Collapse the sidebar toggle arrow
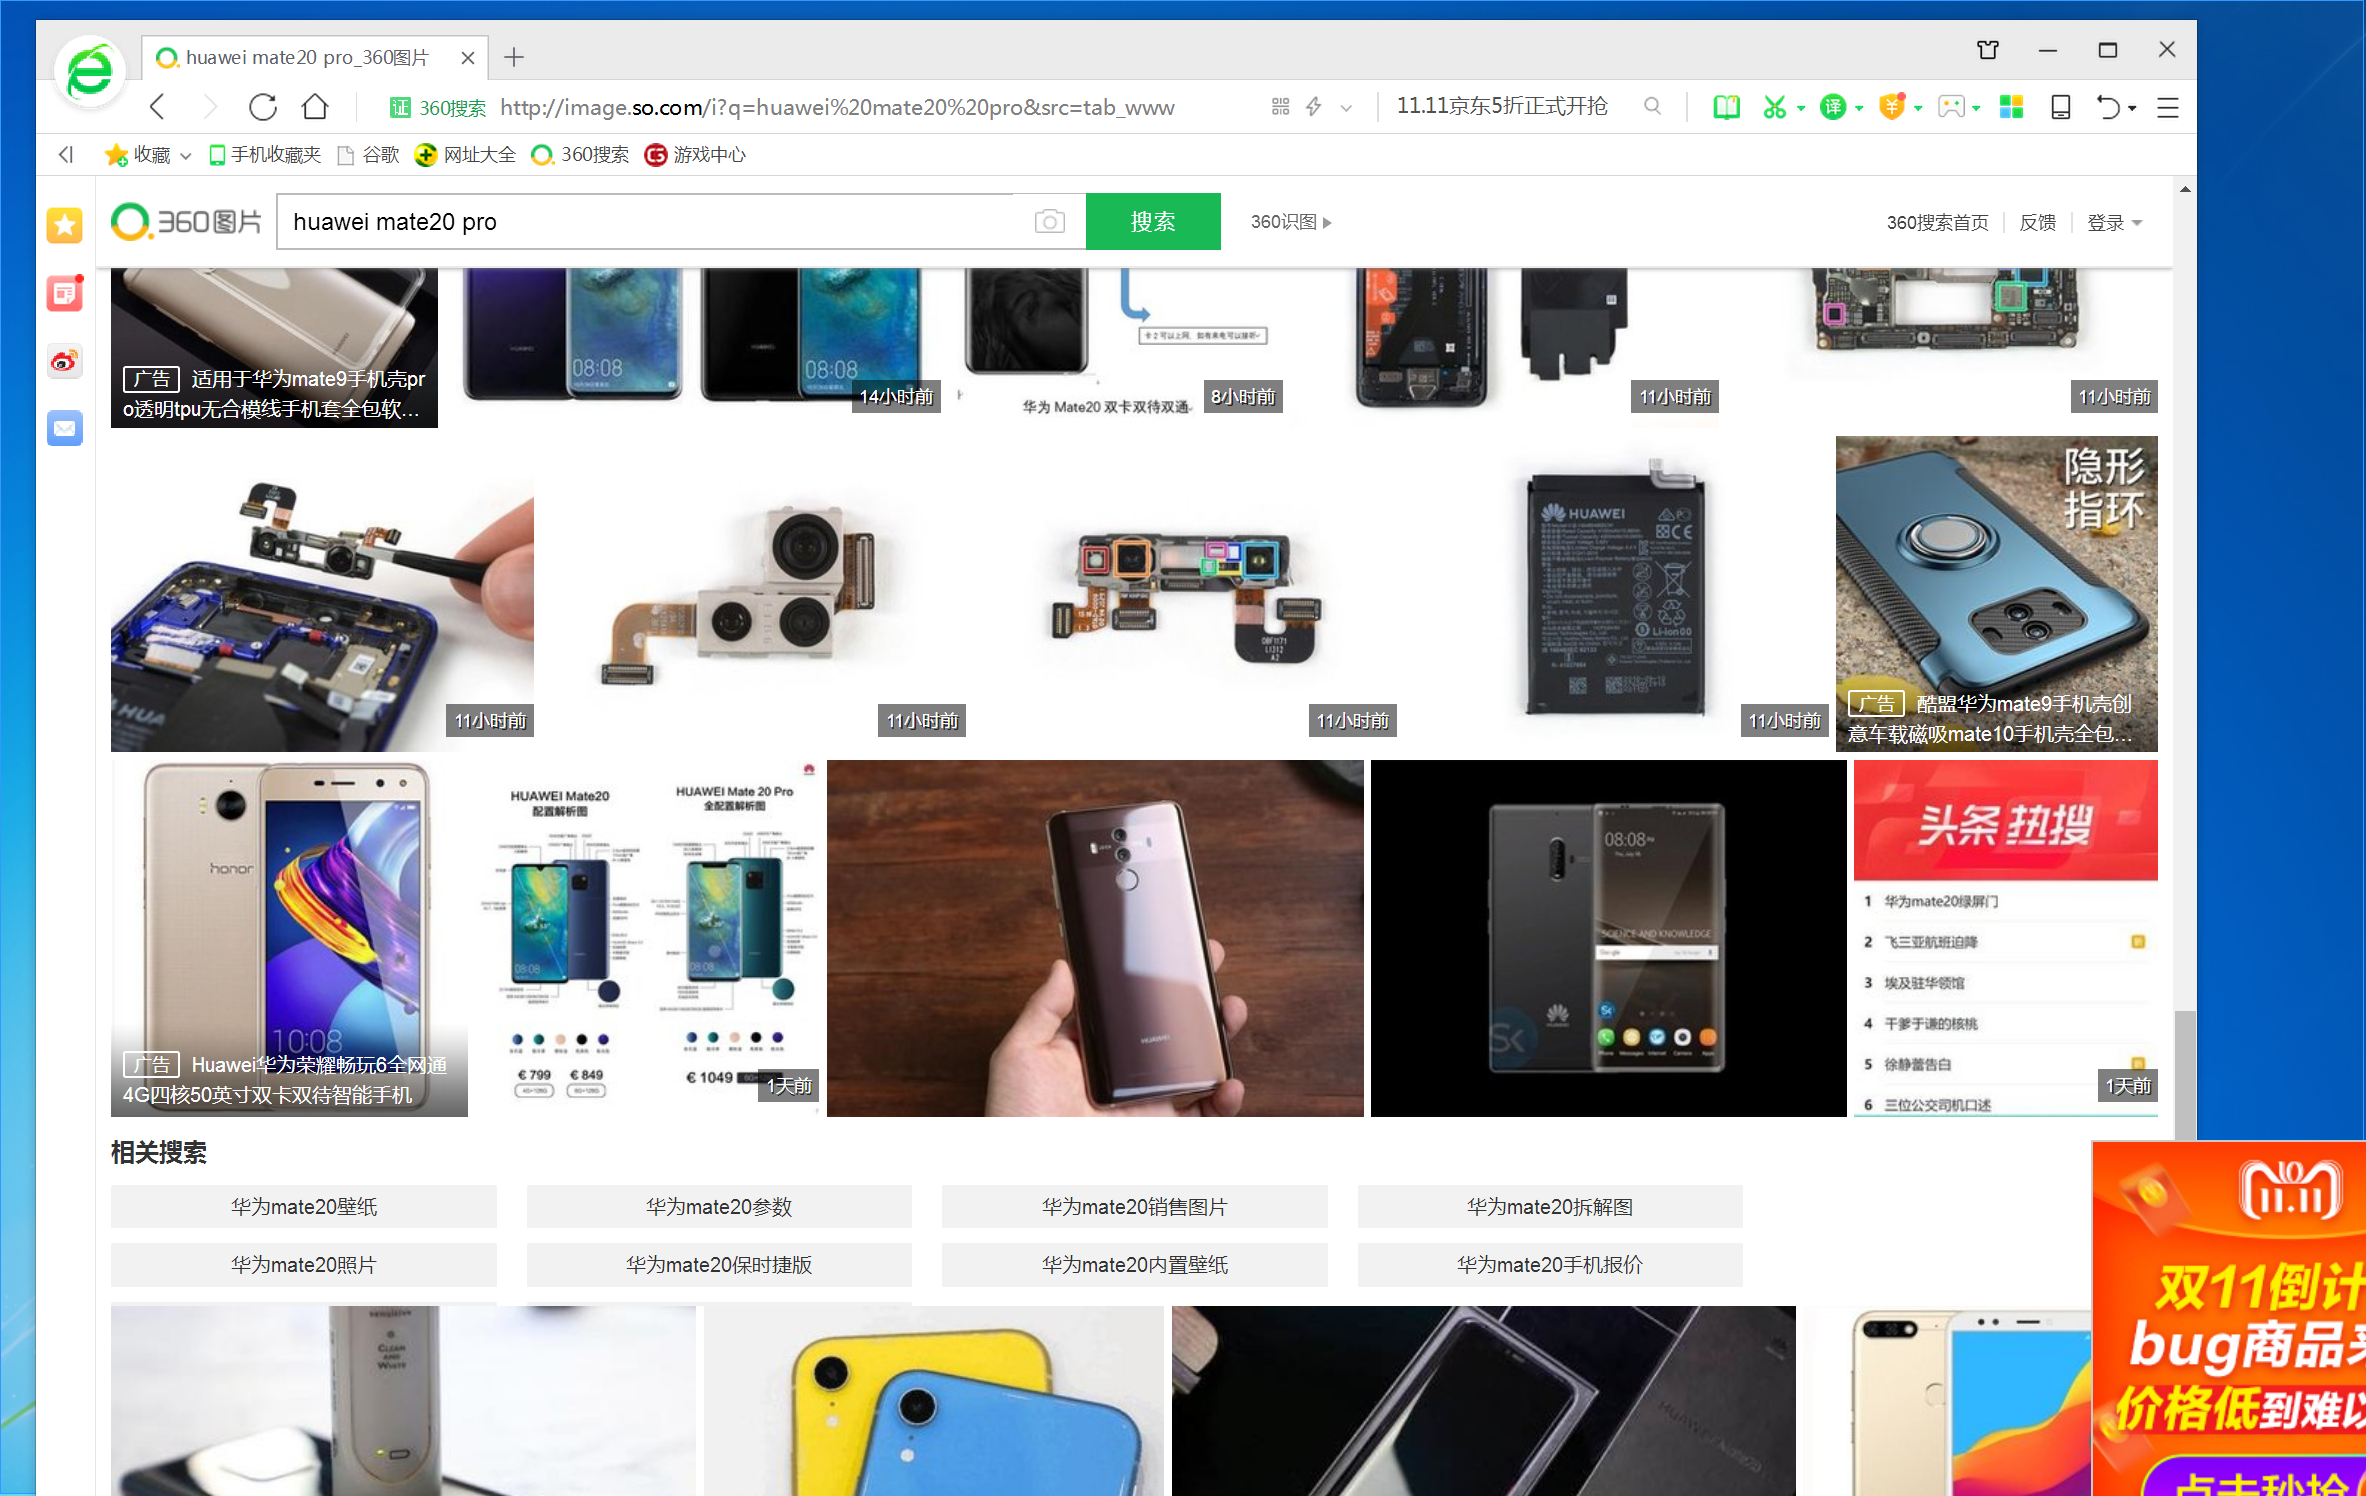This screenshot has width=2366, height=1496. (x=66, y=154)
